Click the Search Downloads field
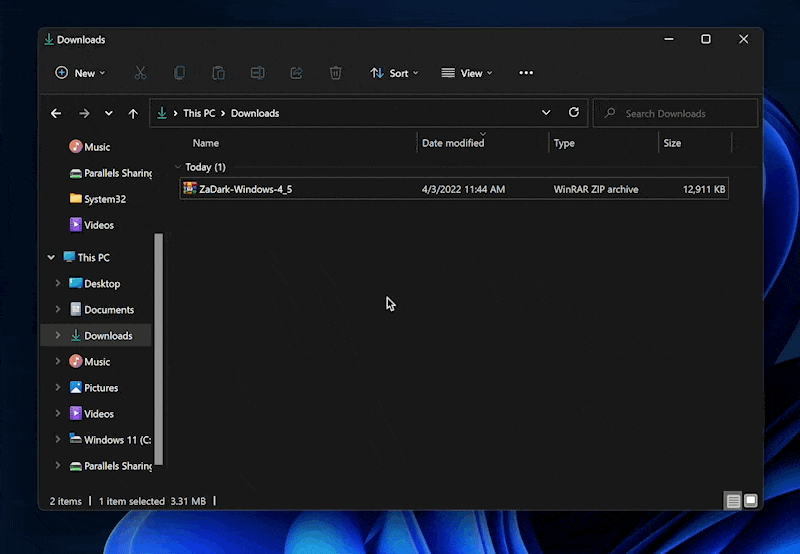The height and width of the screenshot is (554, 800). [676, 113]
